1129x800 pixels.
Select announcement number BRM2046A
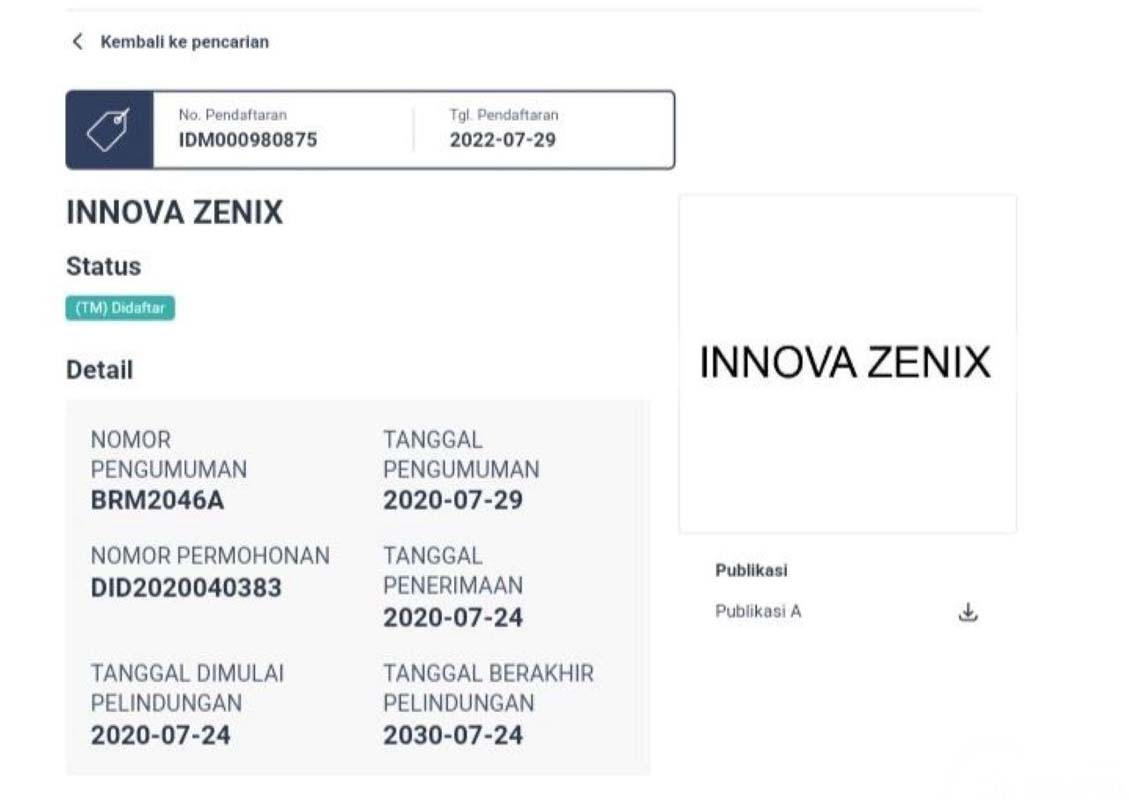[x=157, y=500]
